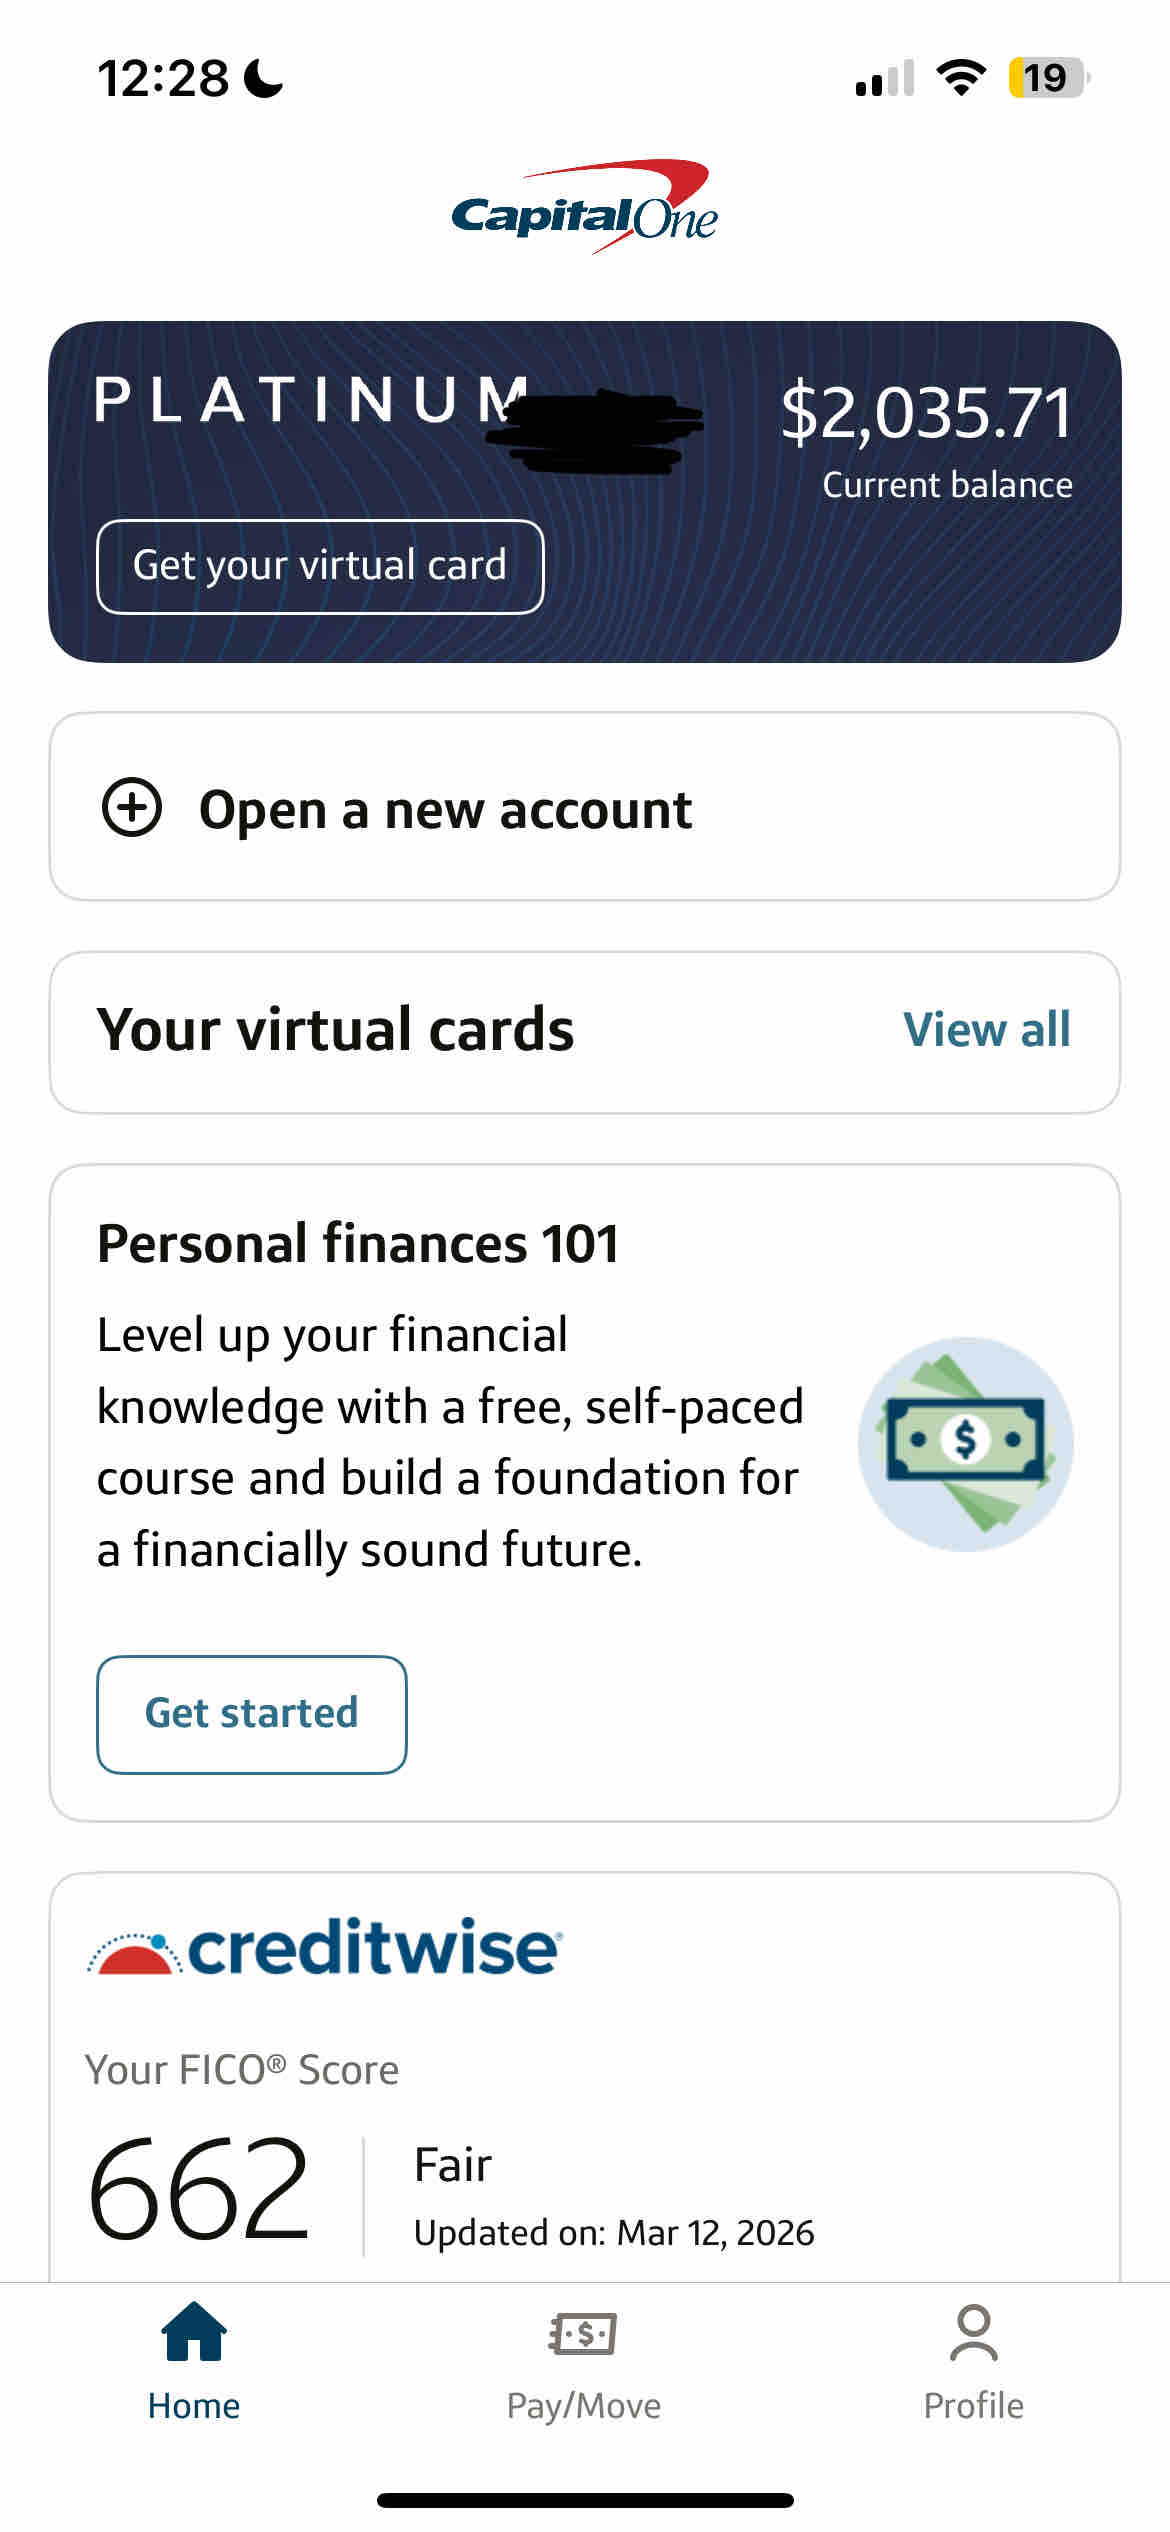Tap the battery indicator showing 19
The height and width of the screenshot is (2532, 1170).
[x=1047, y=78]
